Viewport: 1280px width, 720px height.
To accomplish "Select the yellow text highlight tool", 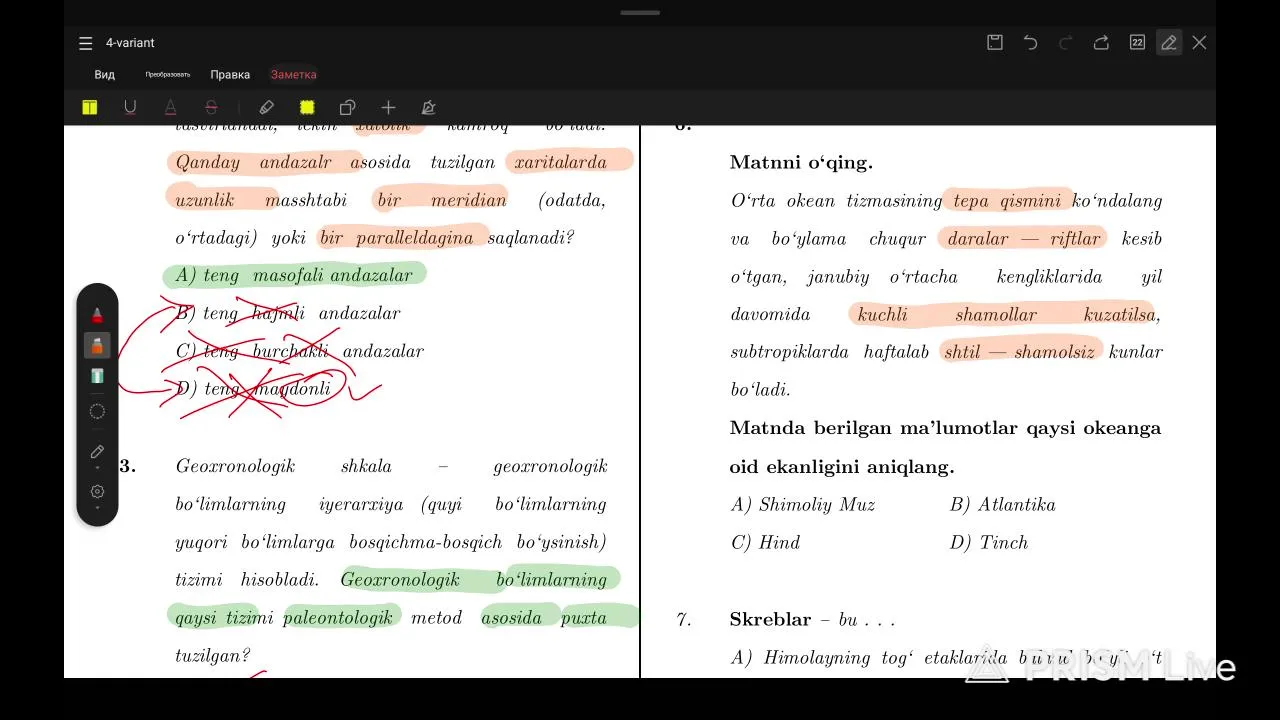I will 90,107.
